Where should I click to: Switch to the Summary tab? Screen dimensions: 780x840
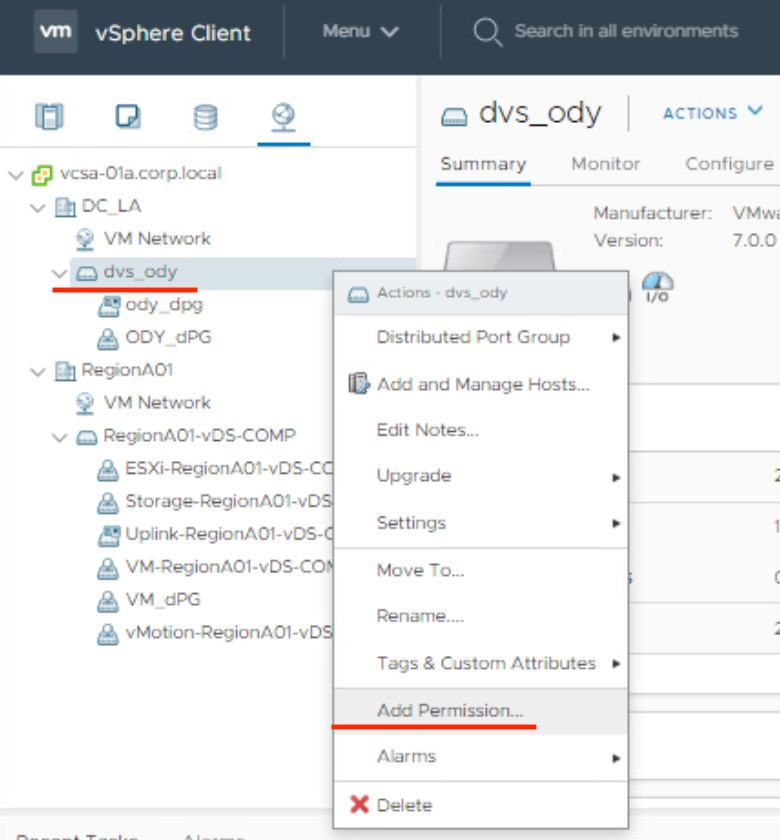(483, 163)
